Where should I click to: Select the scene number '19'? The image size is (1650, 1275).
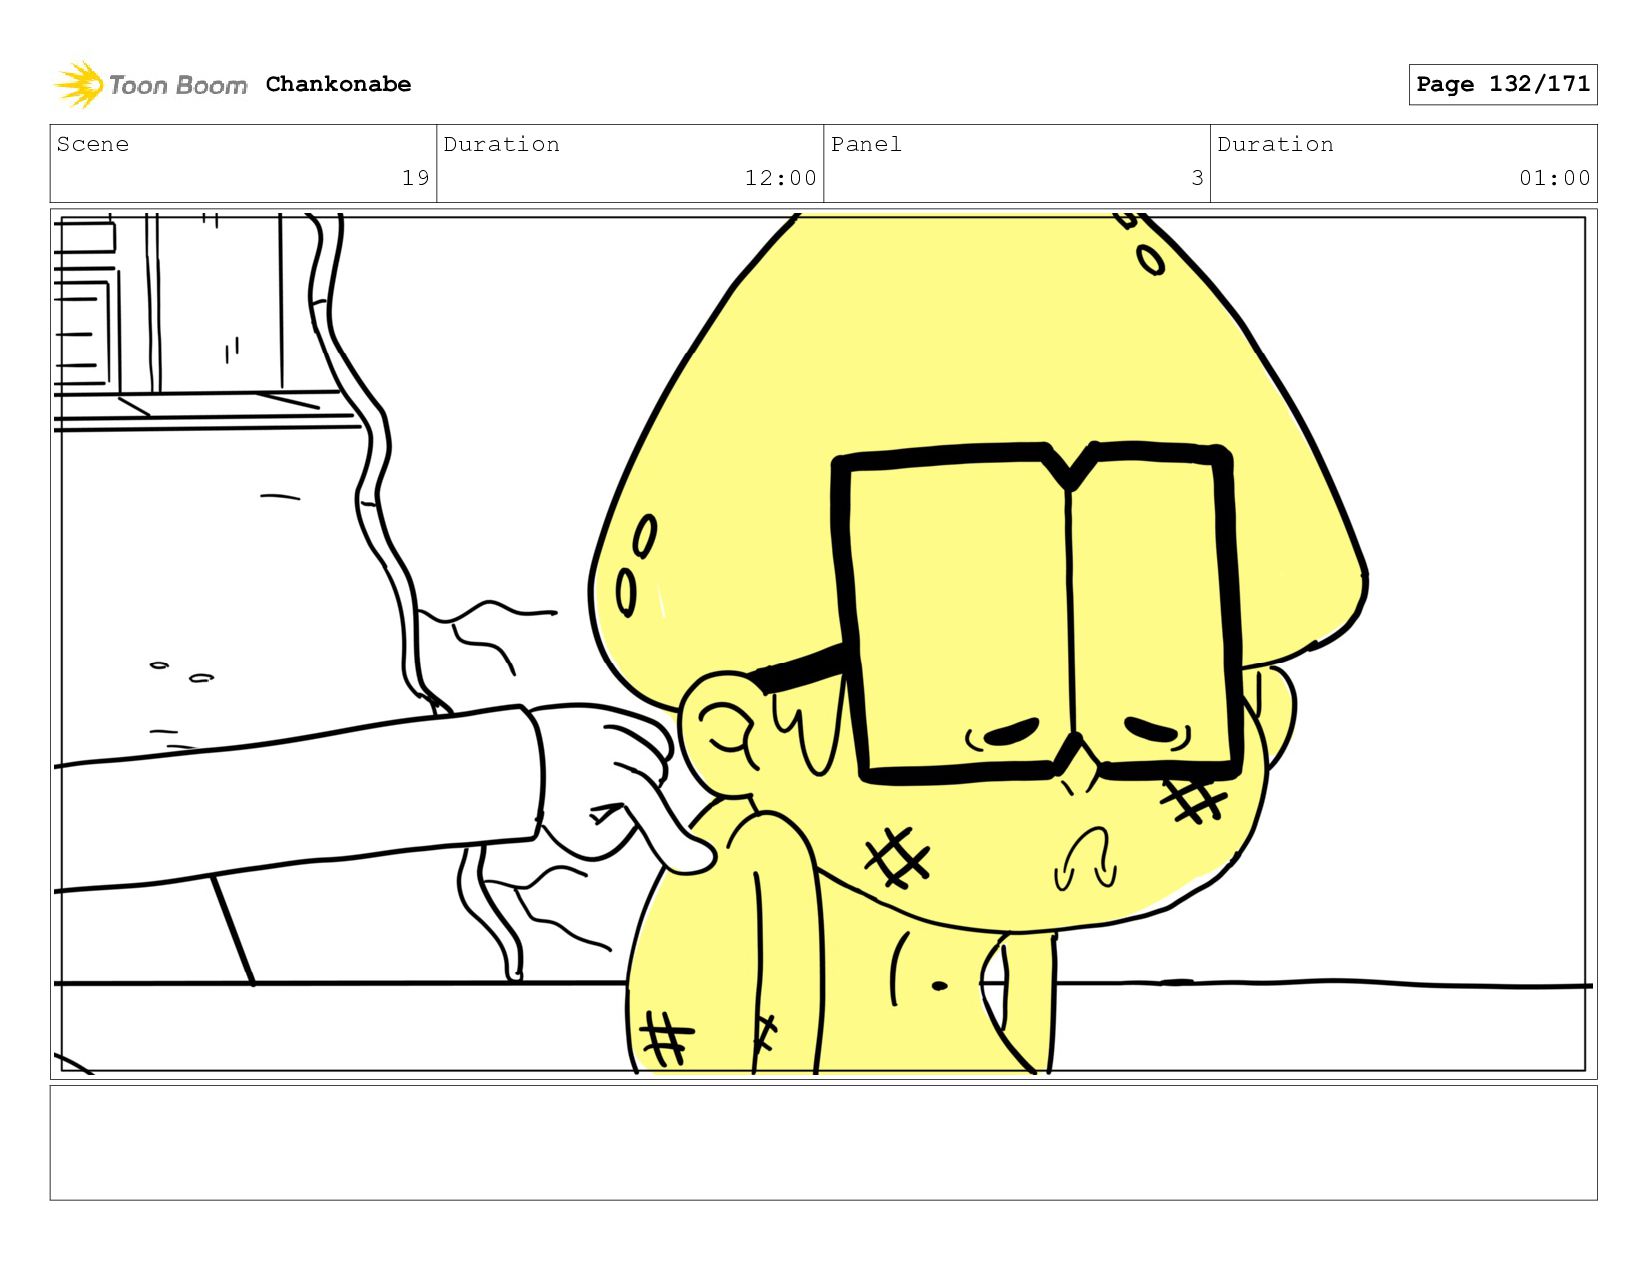(x=416, y=178)
